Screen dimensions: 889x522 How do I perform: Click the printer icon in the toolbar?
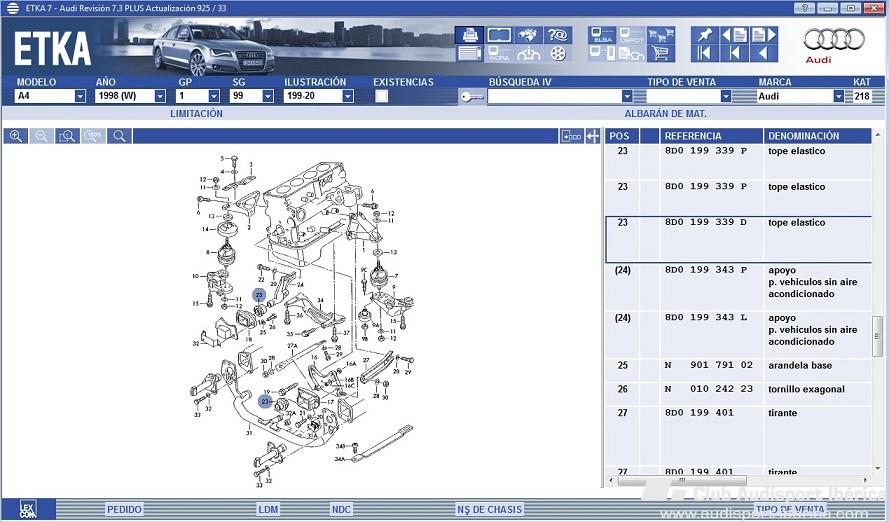[469, 35]
